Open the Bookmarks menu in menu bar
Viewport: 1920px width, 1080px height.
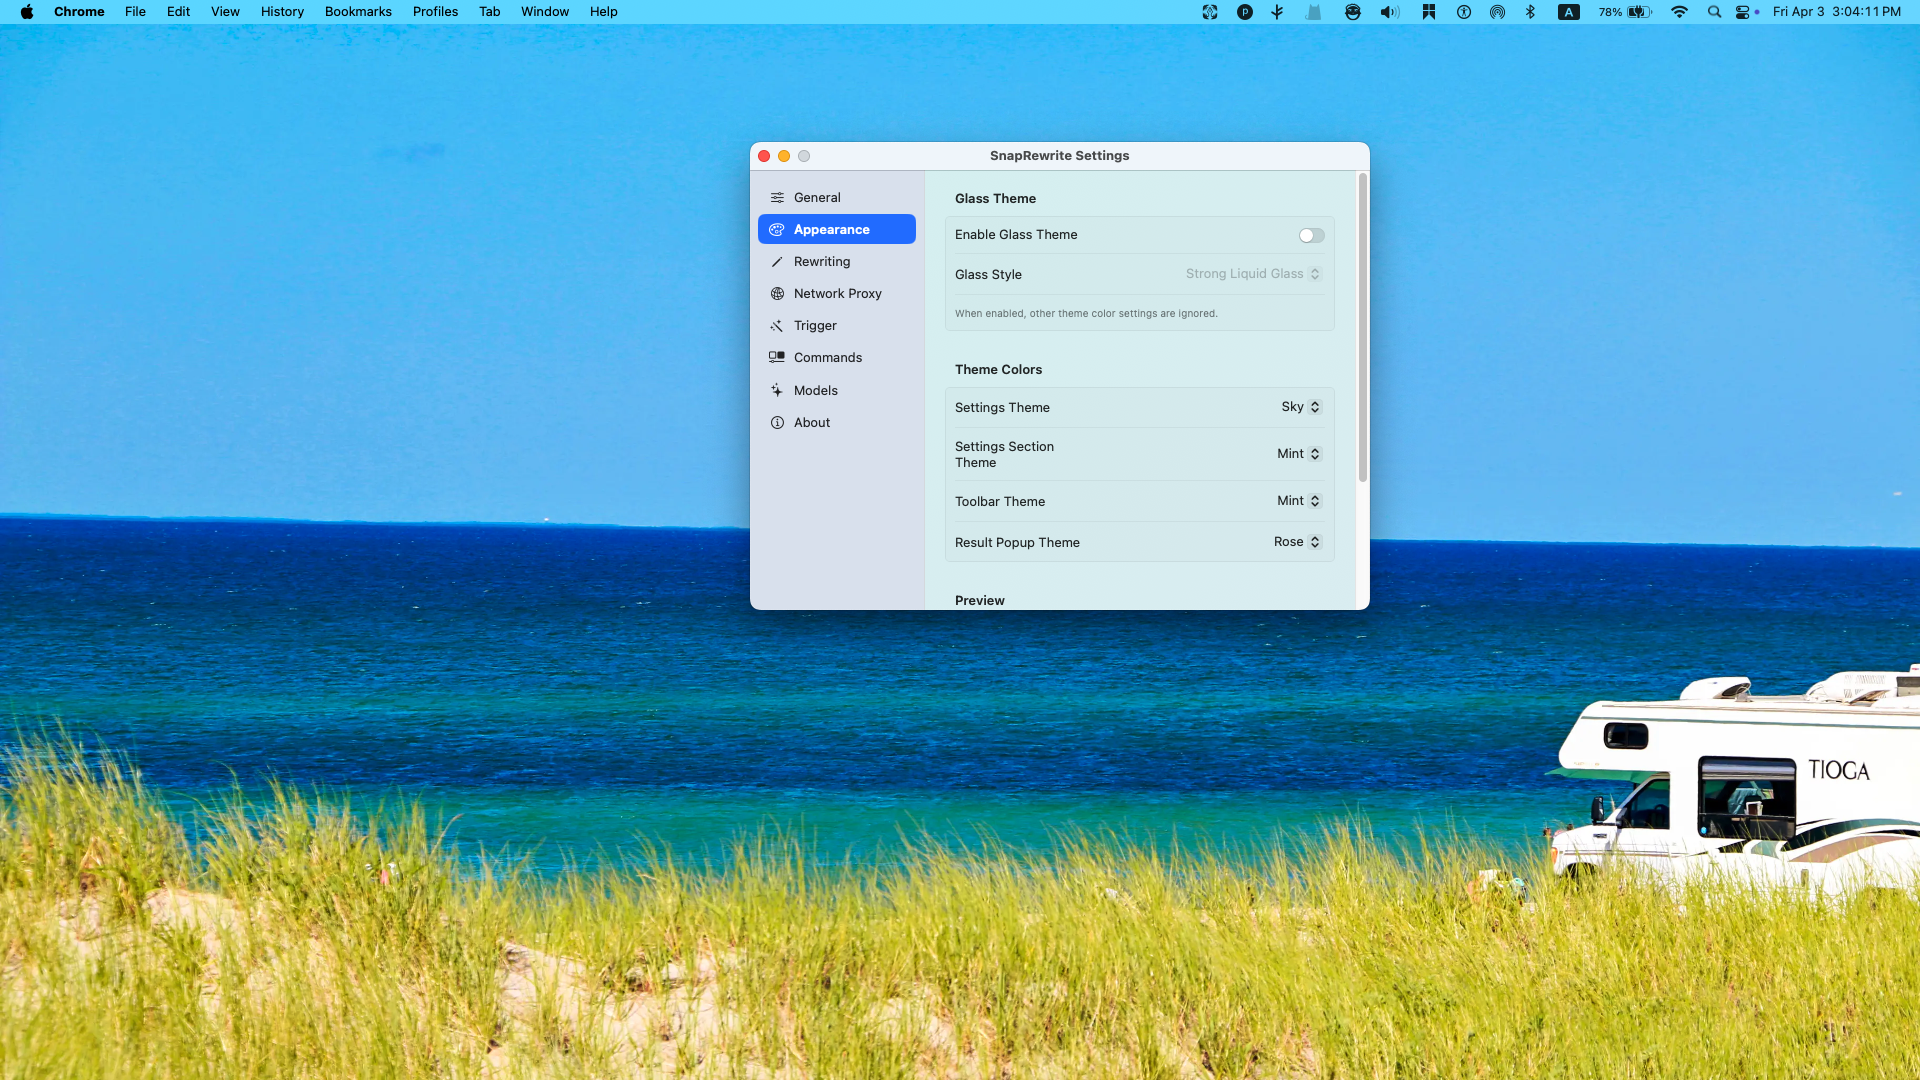[x=358, y=12]
